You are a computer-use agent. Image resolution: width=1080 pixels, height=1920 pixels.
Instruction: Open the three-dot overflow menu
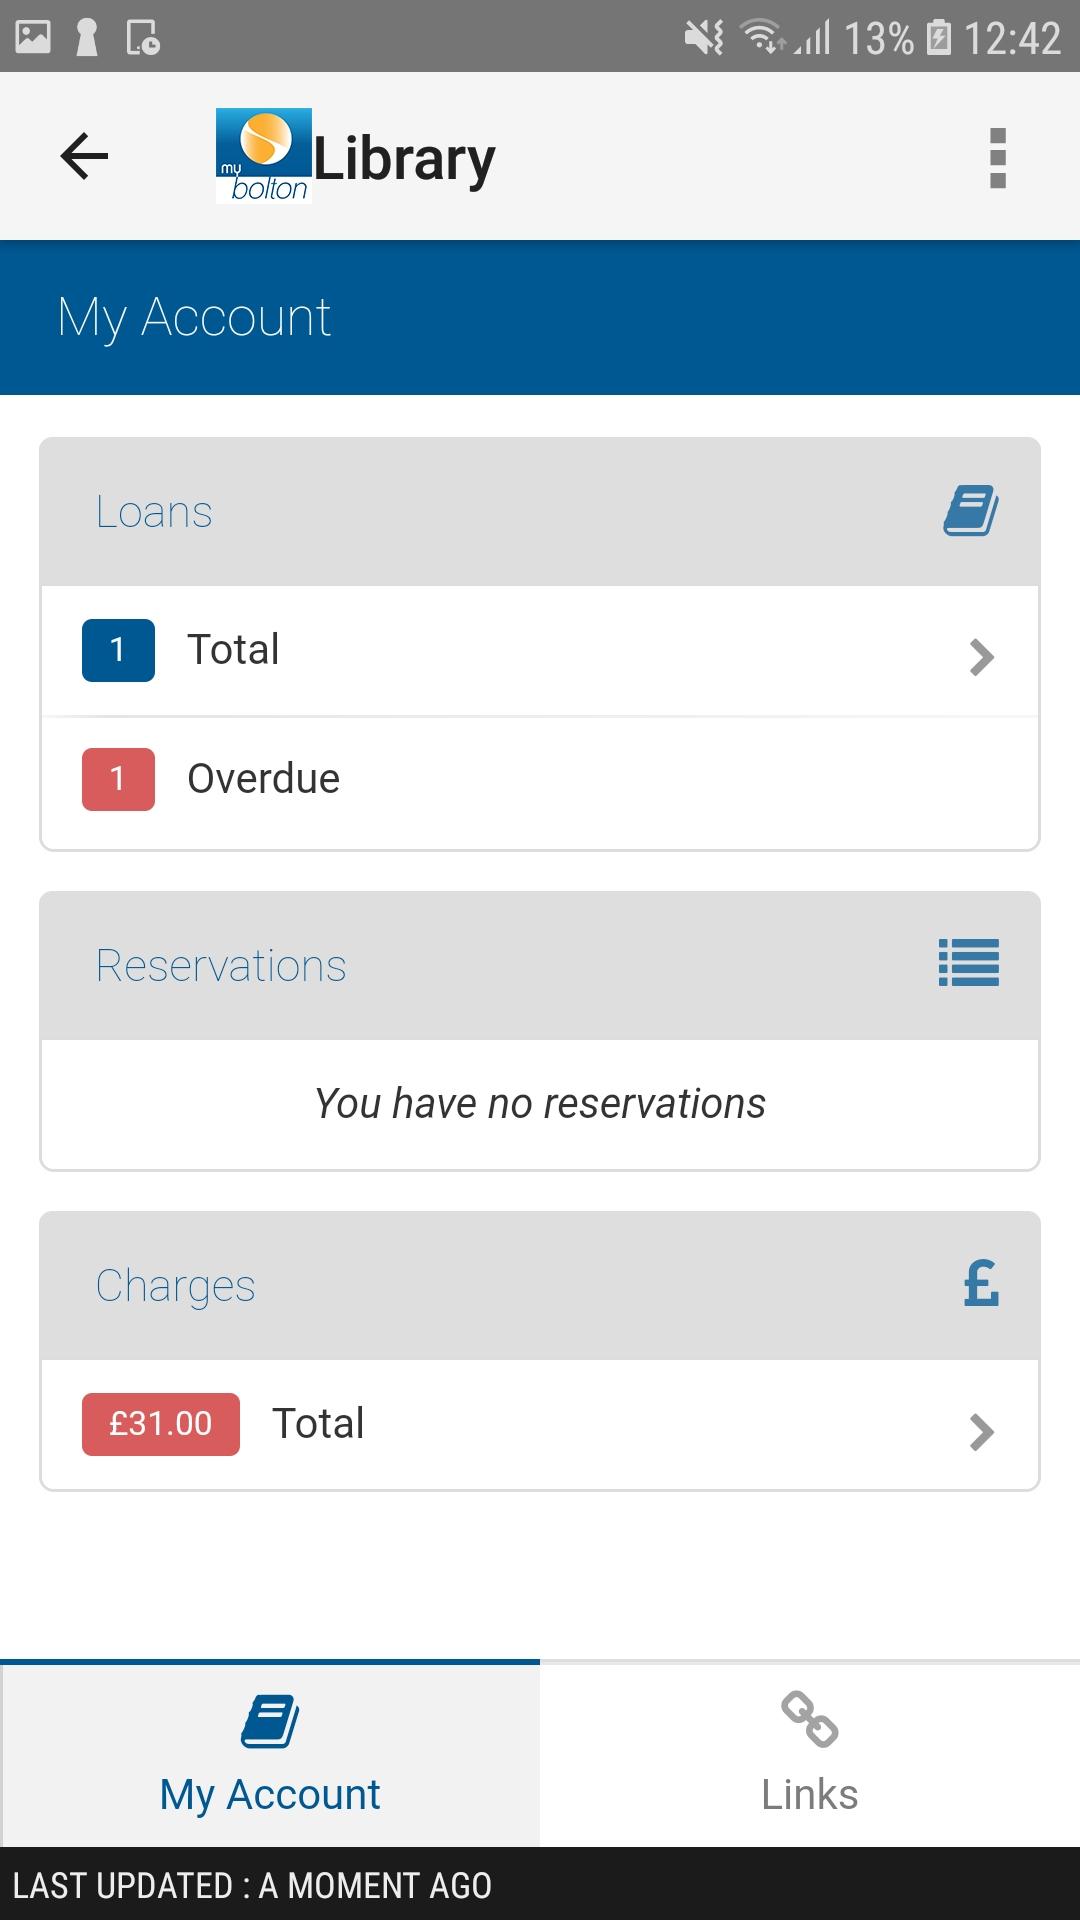coord(997,158)
